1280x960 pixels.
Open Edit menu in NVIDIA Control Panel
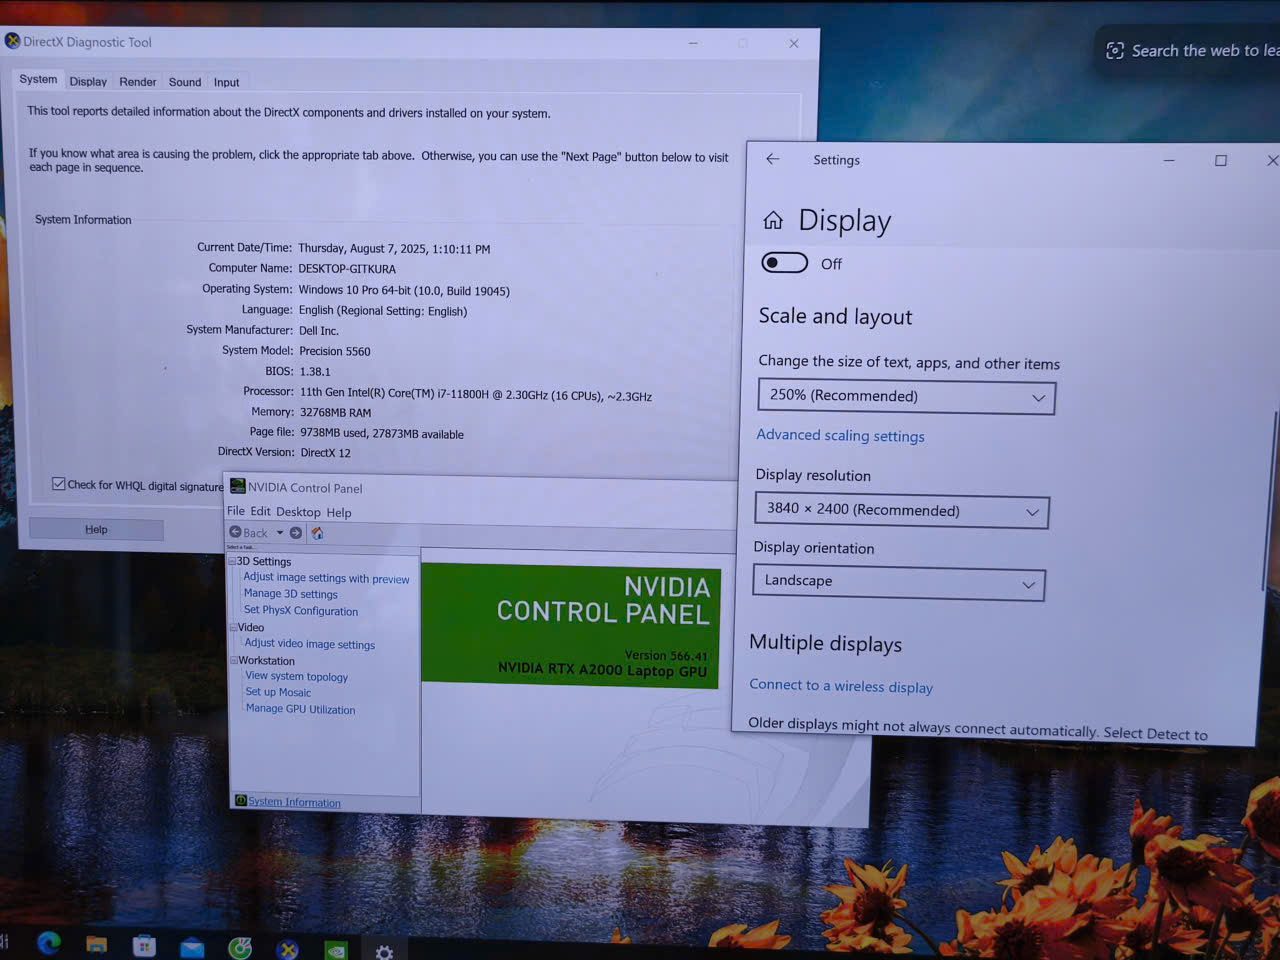(260, 511)
